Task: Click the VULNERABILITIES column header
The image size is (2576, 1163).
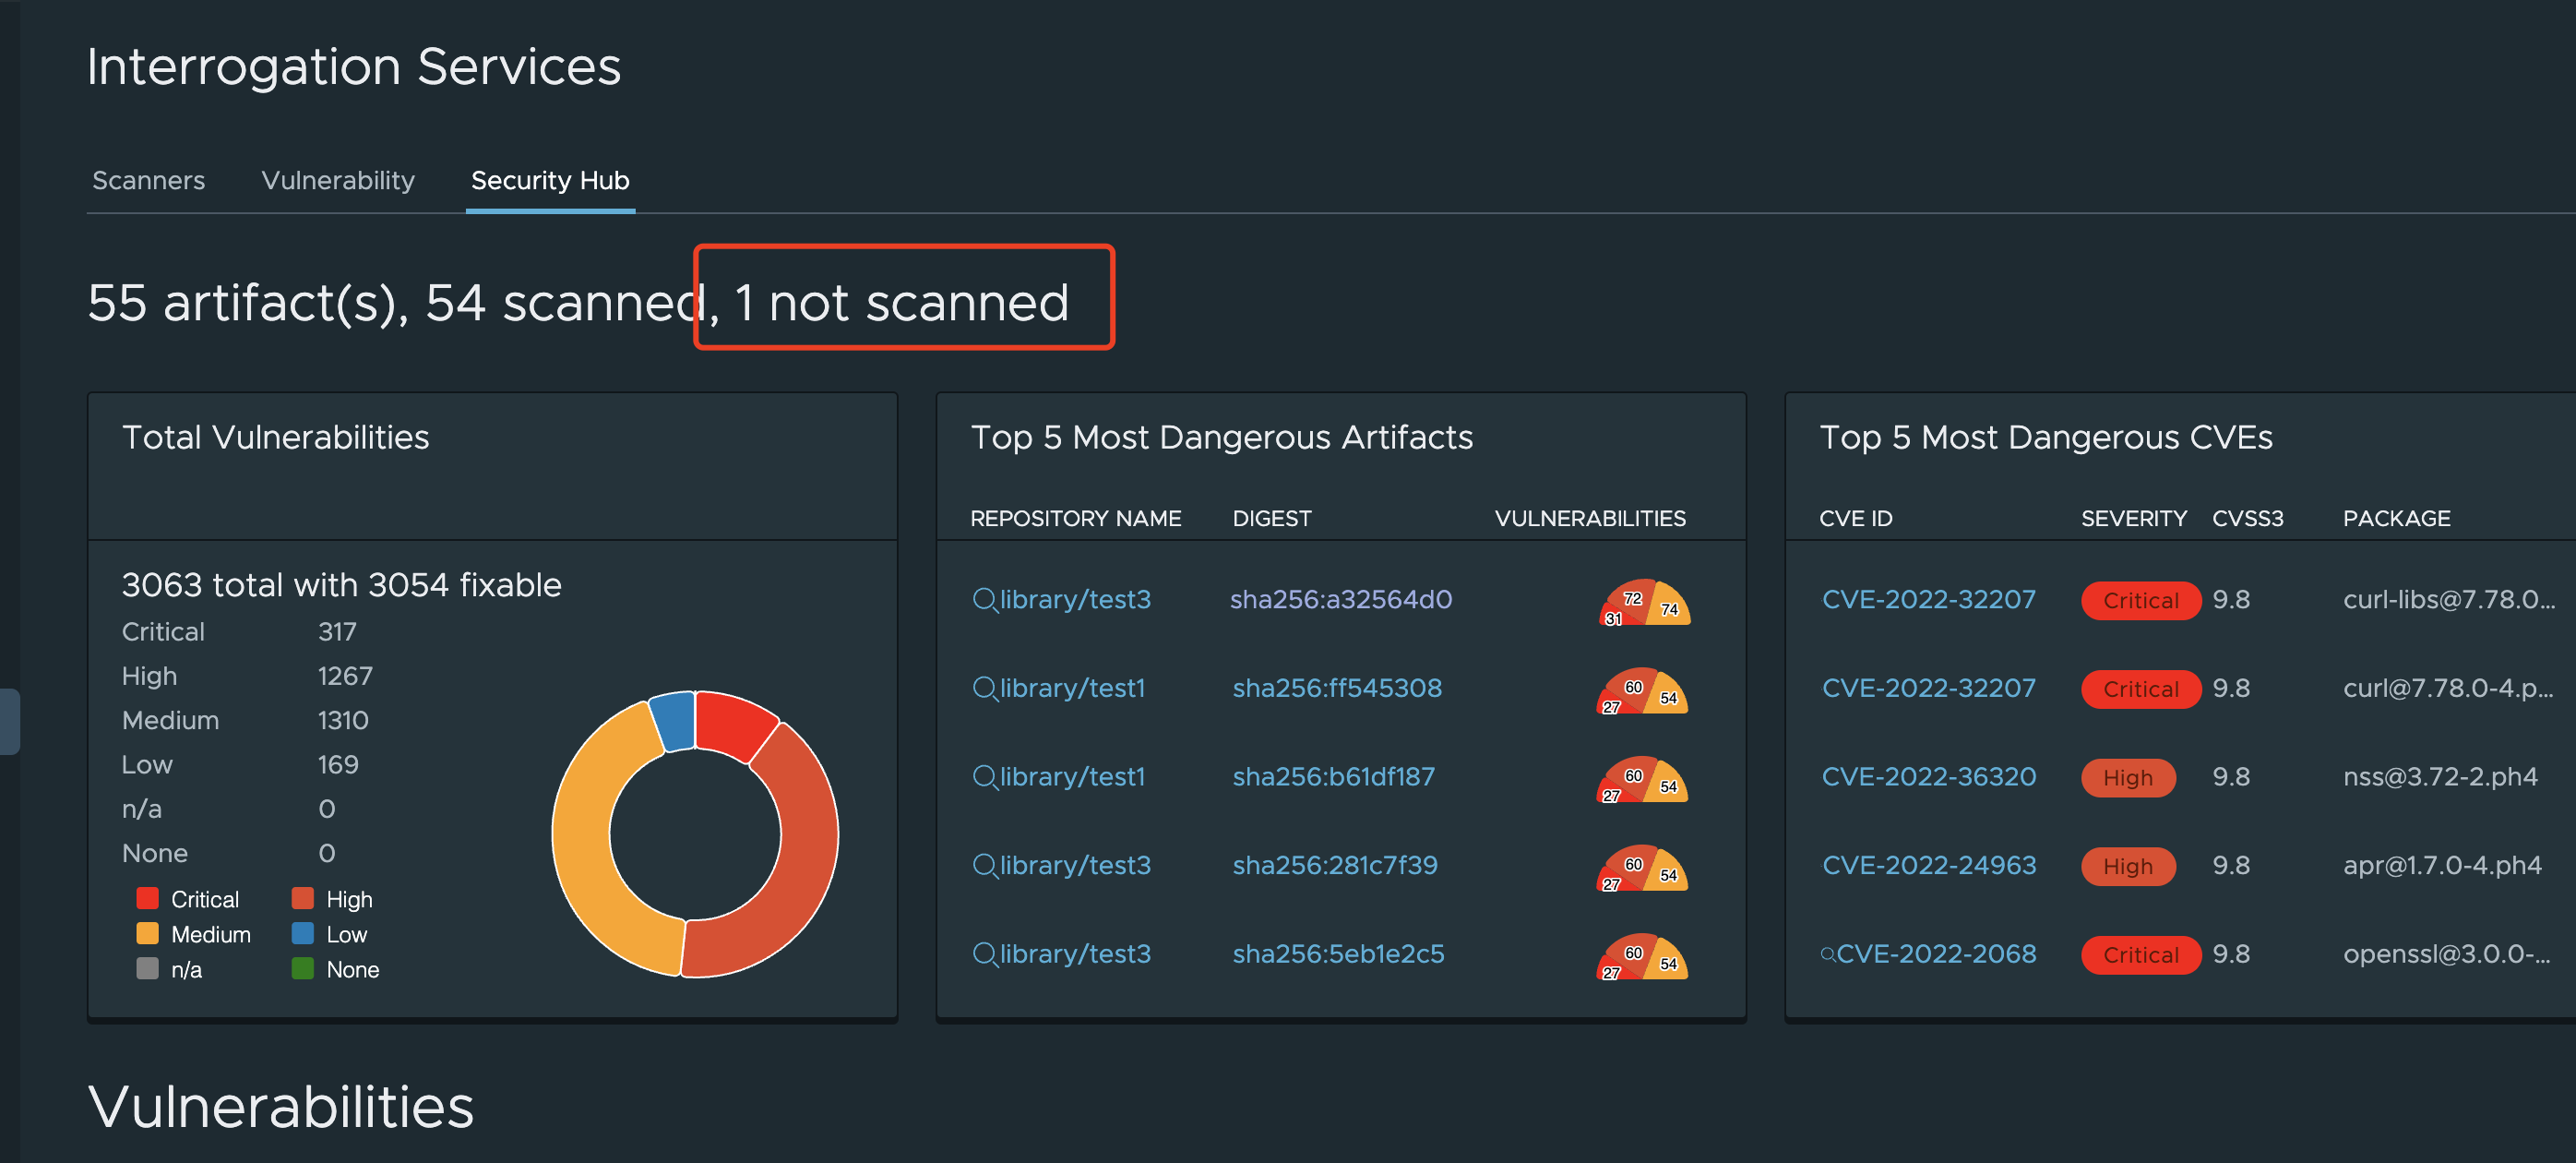Action: (x=1590, y=518)
